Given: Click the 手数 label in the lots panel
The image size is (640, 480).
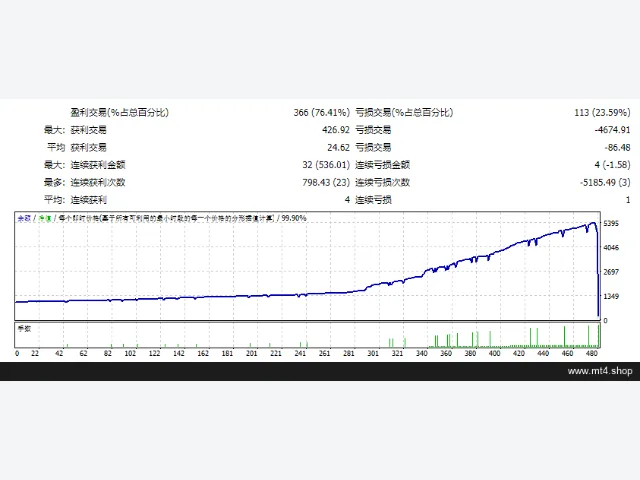Looking at the screenshot, I should click(x=24, y=329).
